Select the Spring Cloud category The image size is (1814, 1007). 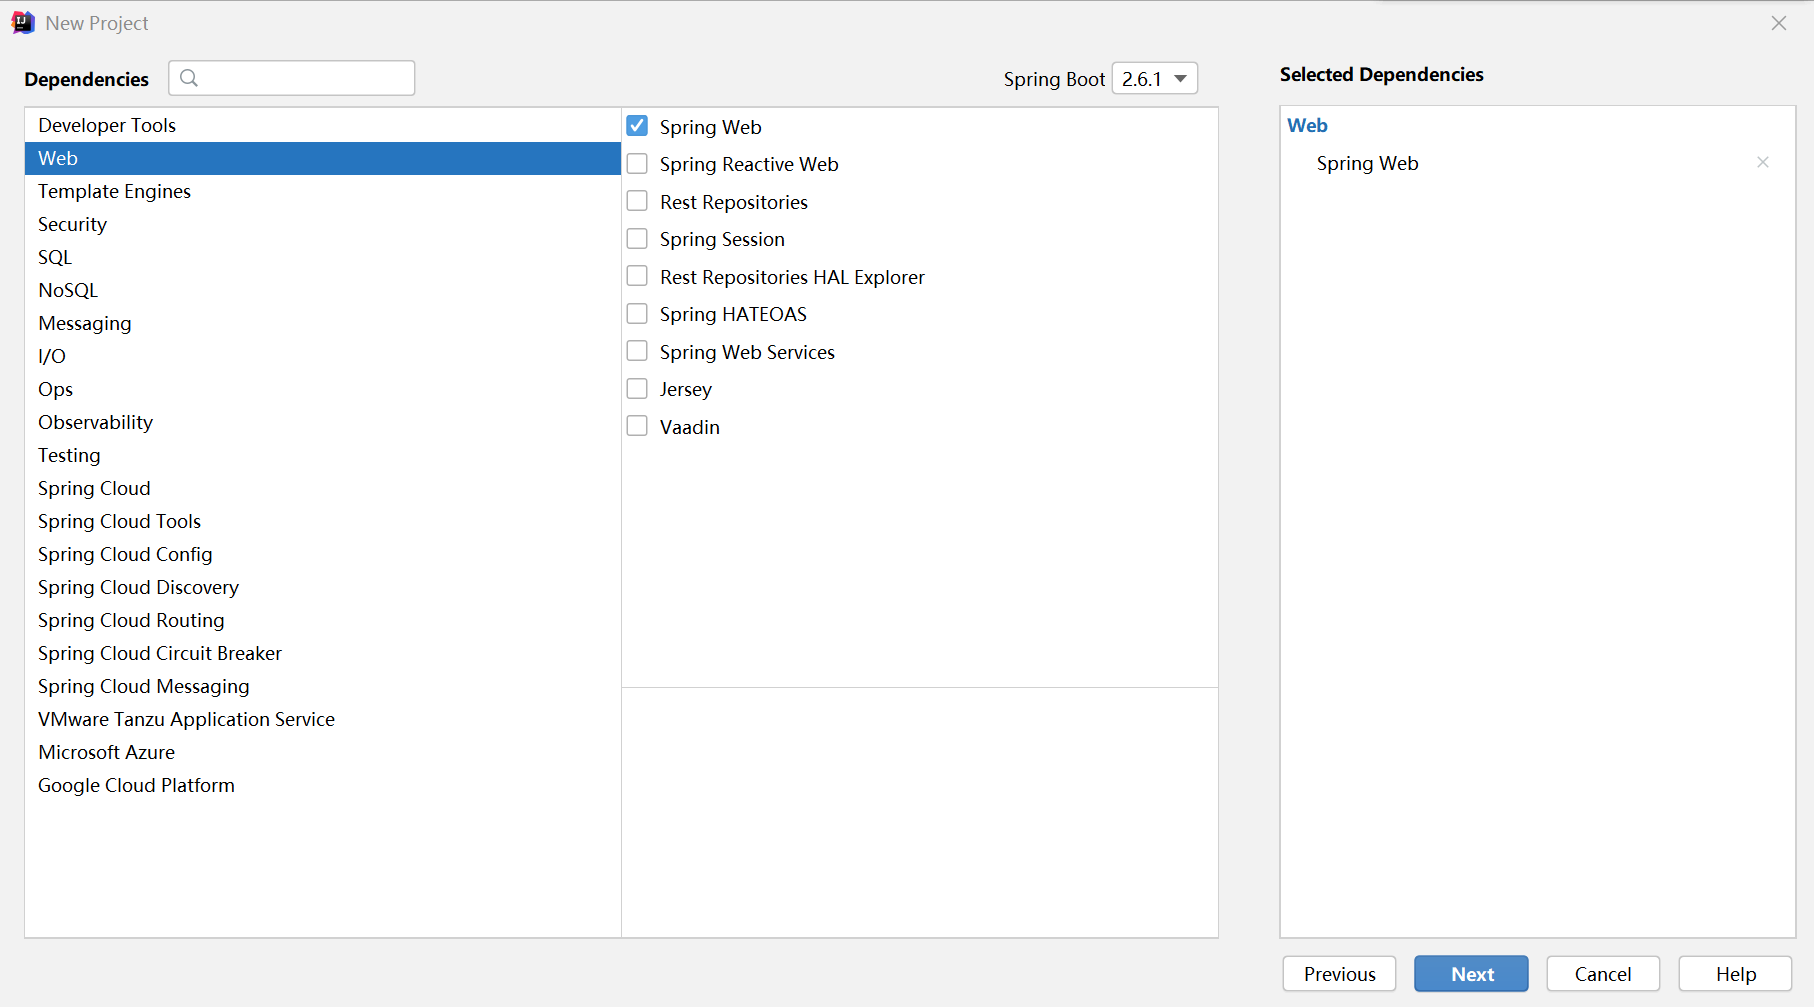(322, 488)
